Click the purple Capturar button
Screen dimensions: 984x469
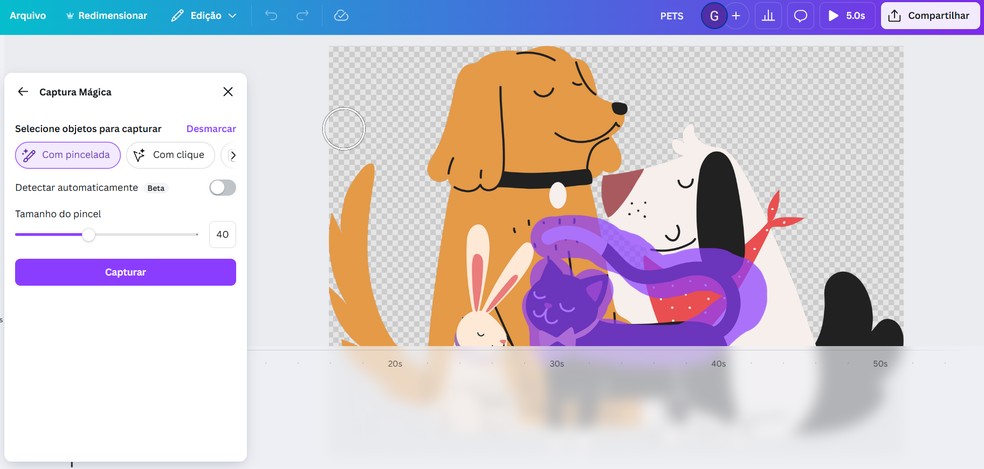pyautogui.click(x=126, y=272)
